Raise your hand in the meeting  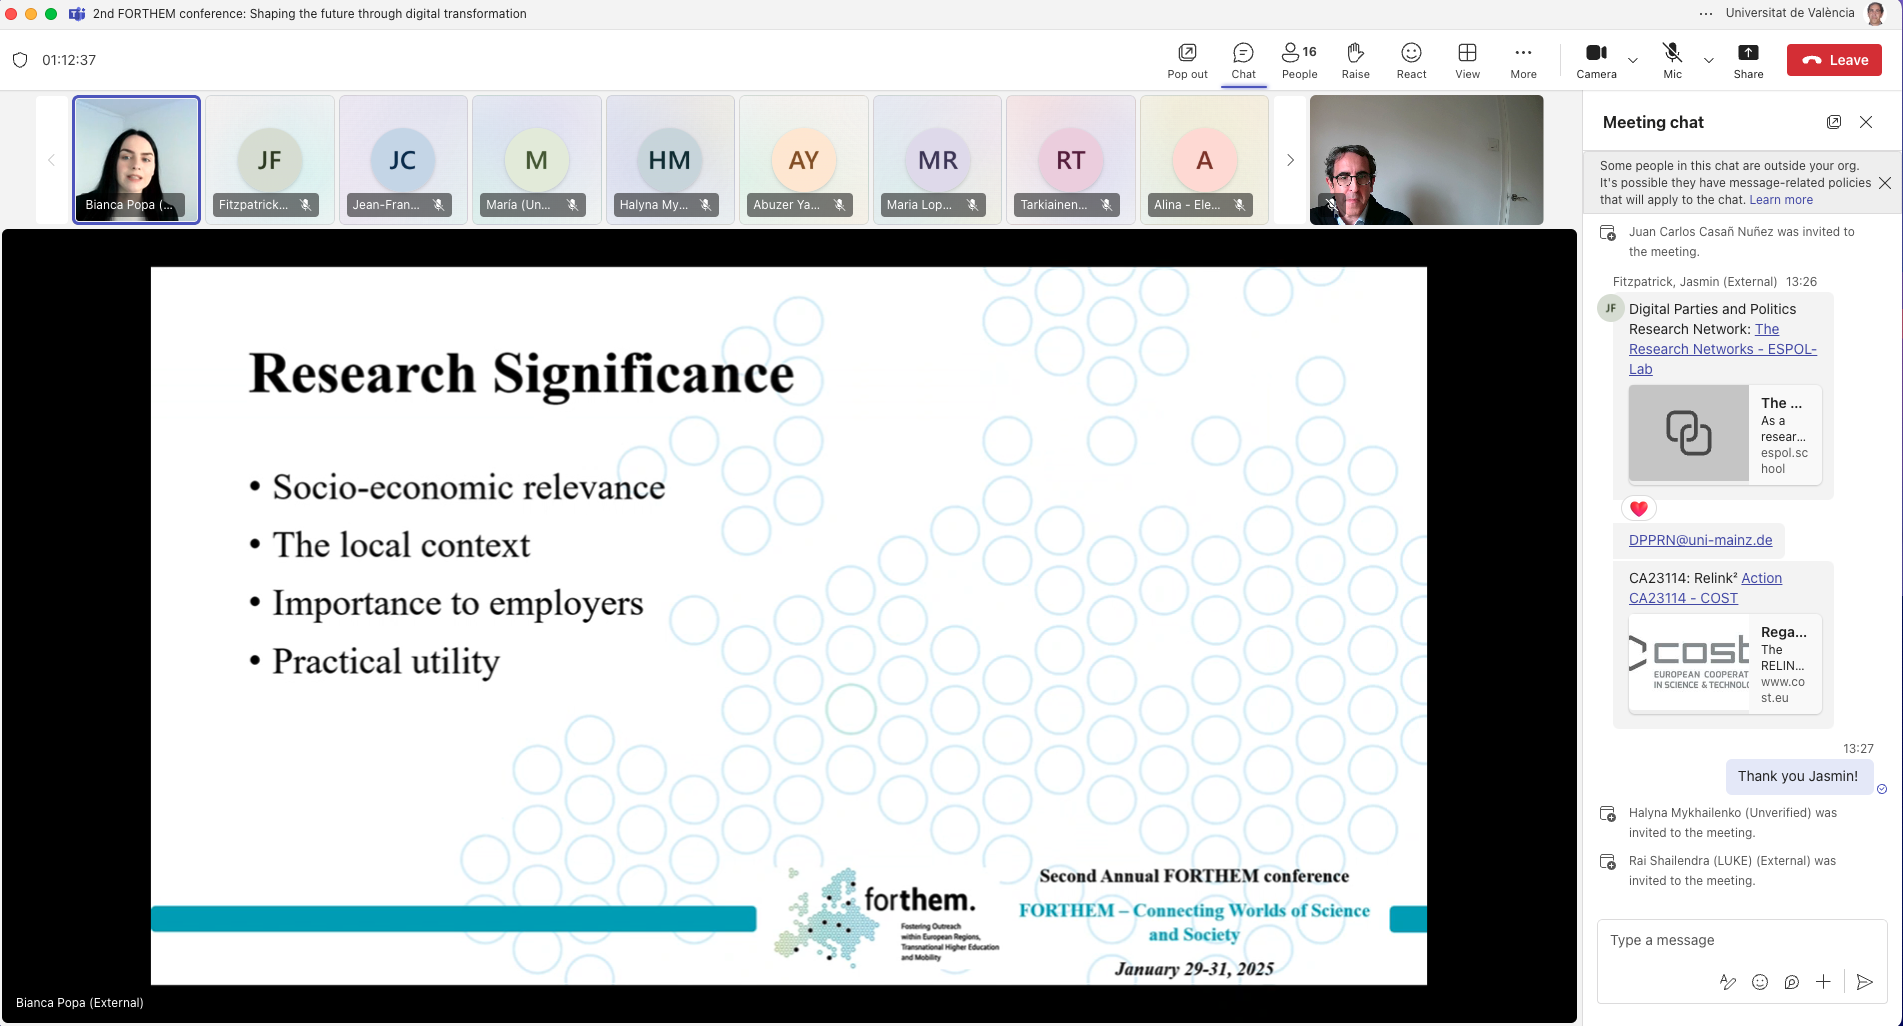click(1355, 60)
